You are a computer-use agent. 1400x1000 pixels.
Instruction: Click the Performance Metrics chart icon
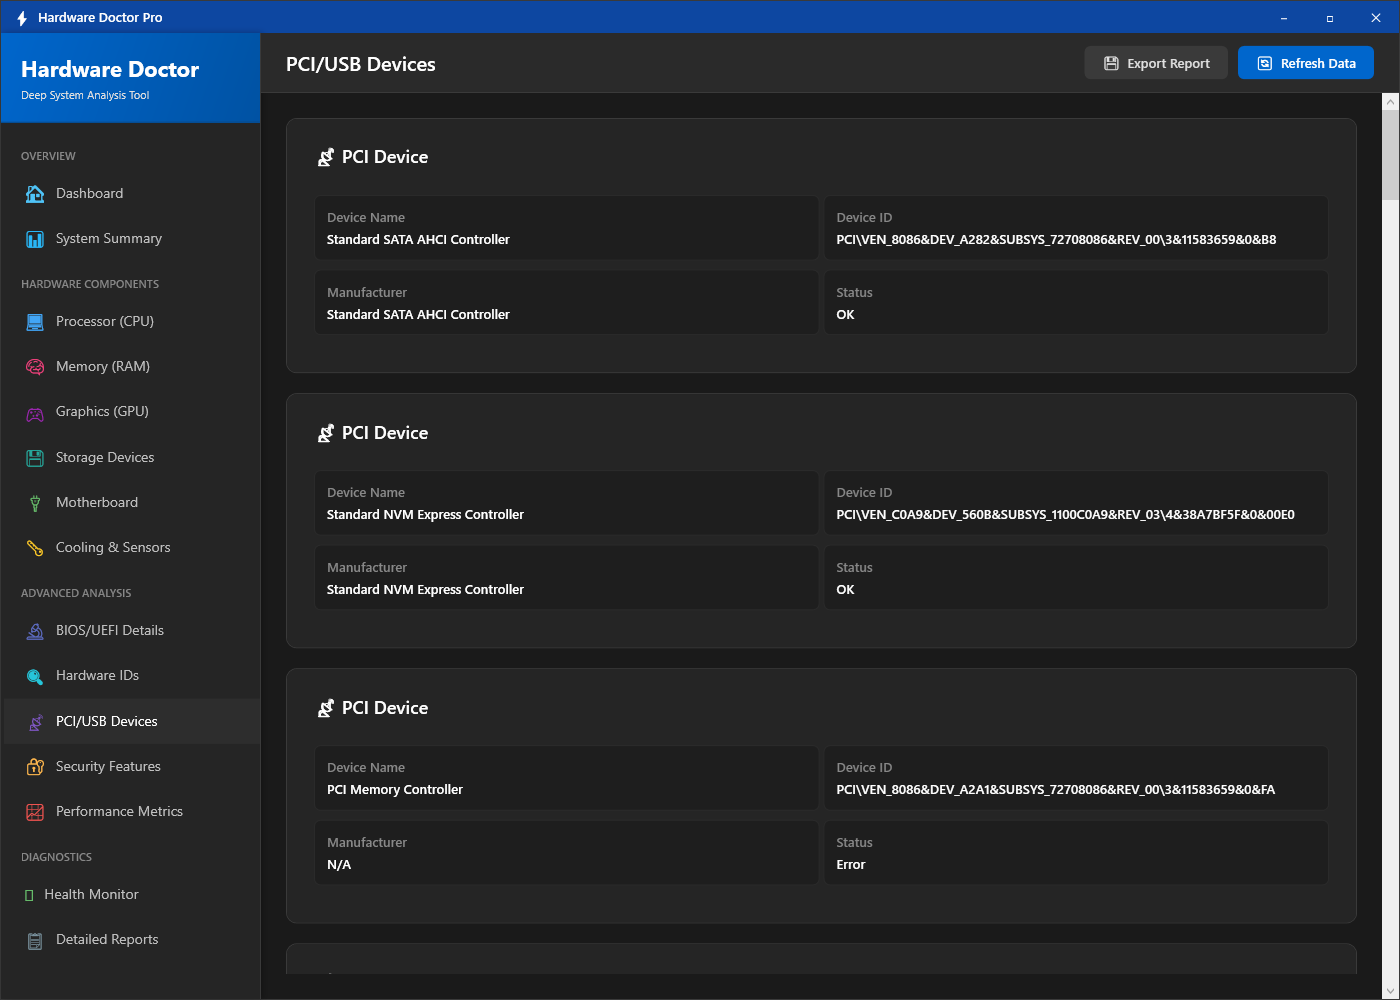(x=35, y=812)
